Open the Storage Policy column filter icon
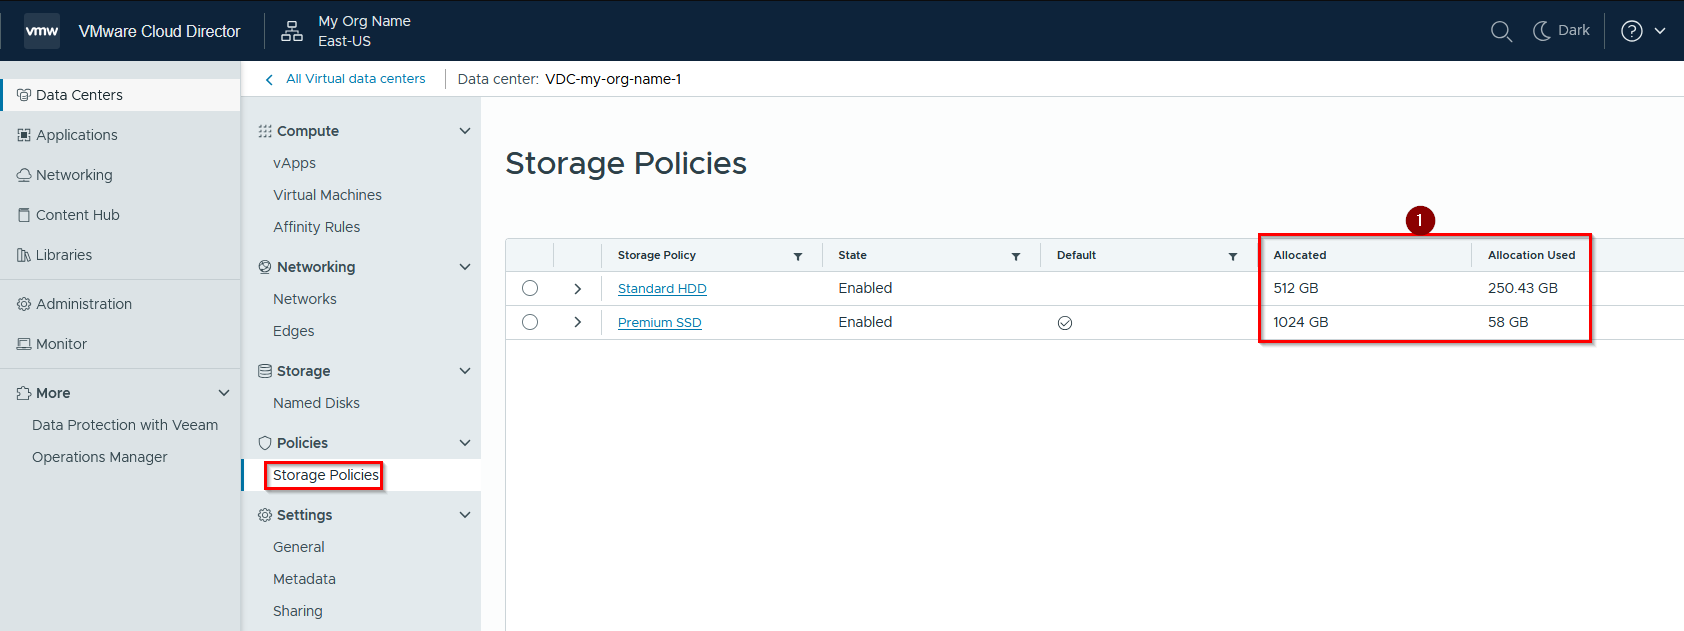Image resolution: width=1684 pixels, height=631 pixels. tap(798, 257)
